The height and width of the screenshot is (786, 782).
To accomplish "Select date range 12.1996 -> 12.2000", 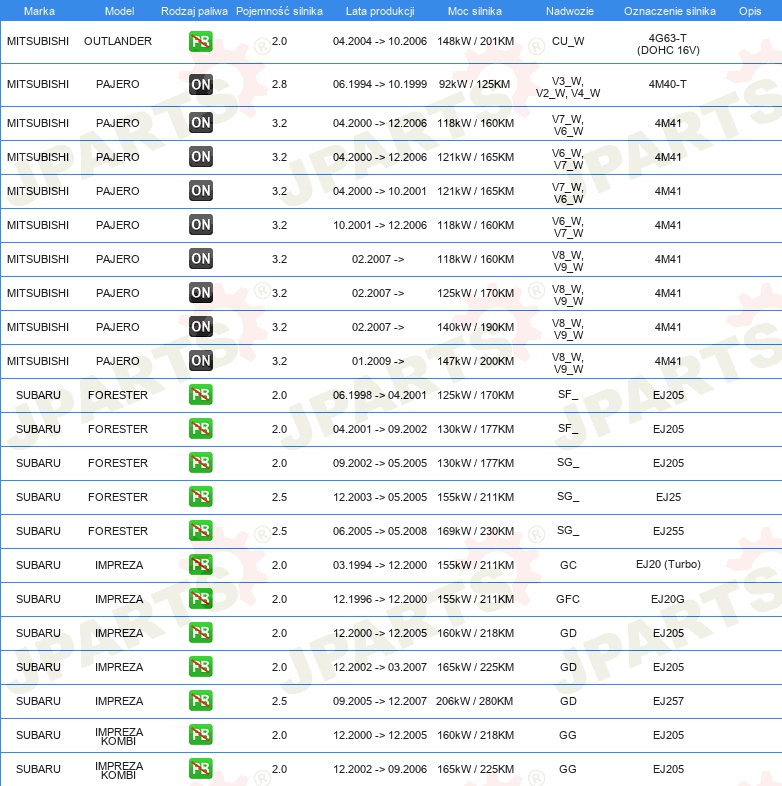I will pyautogui.click(x=380, y=599).
